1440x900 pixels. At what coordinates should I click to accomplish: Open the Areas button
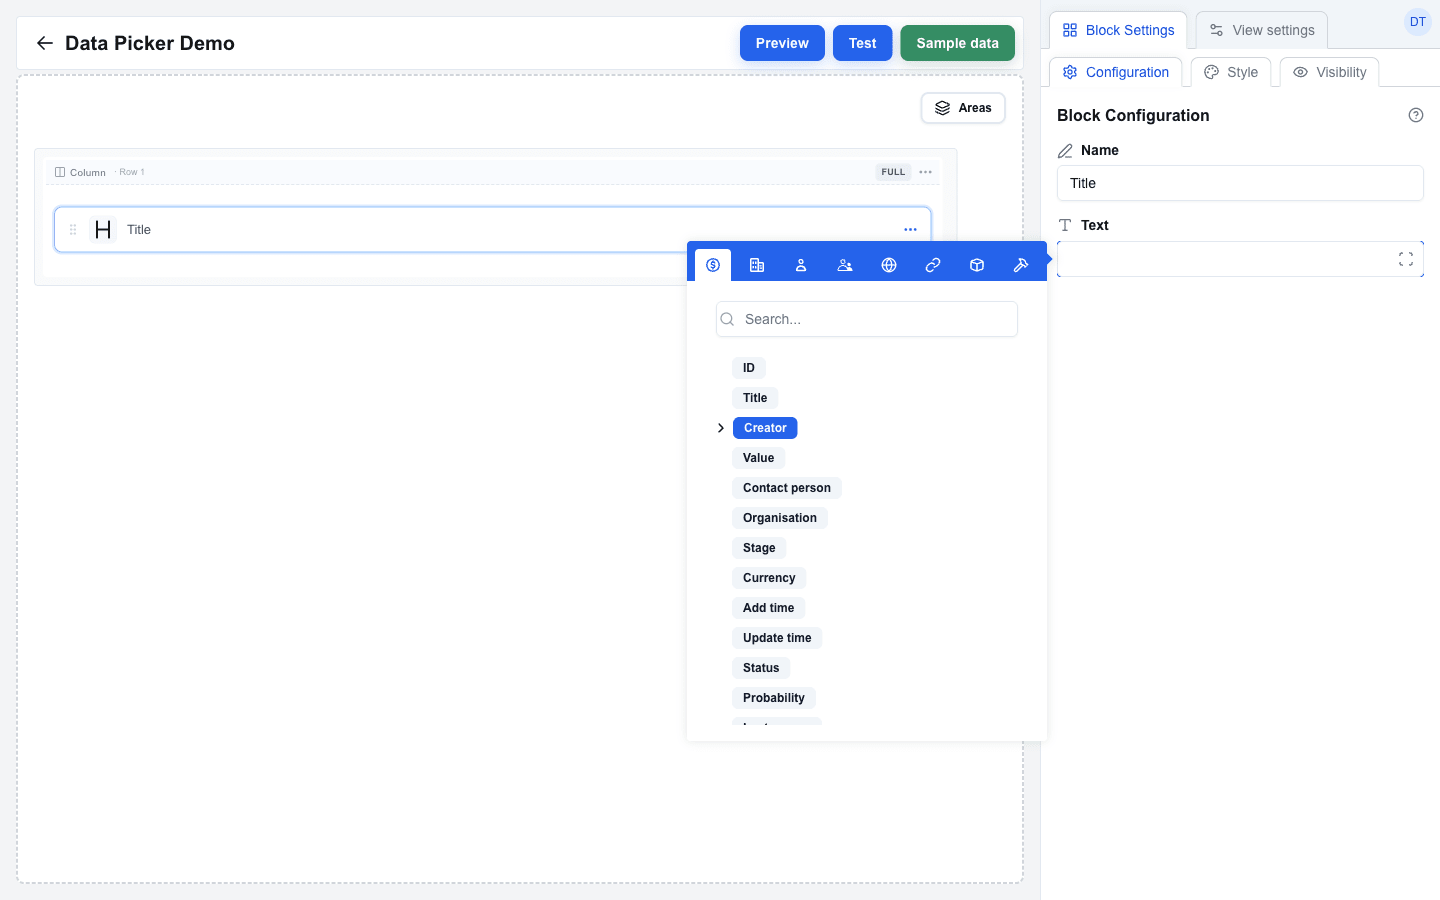point(963,108)
